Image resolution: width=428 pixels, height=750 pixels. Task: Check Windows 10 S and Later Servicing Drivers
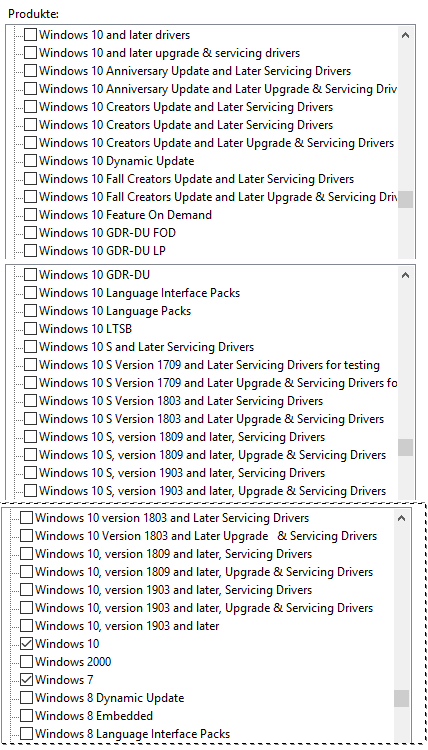point(30,347)
